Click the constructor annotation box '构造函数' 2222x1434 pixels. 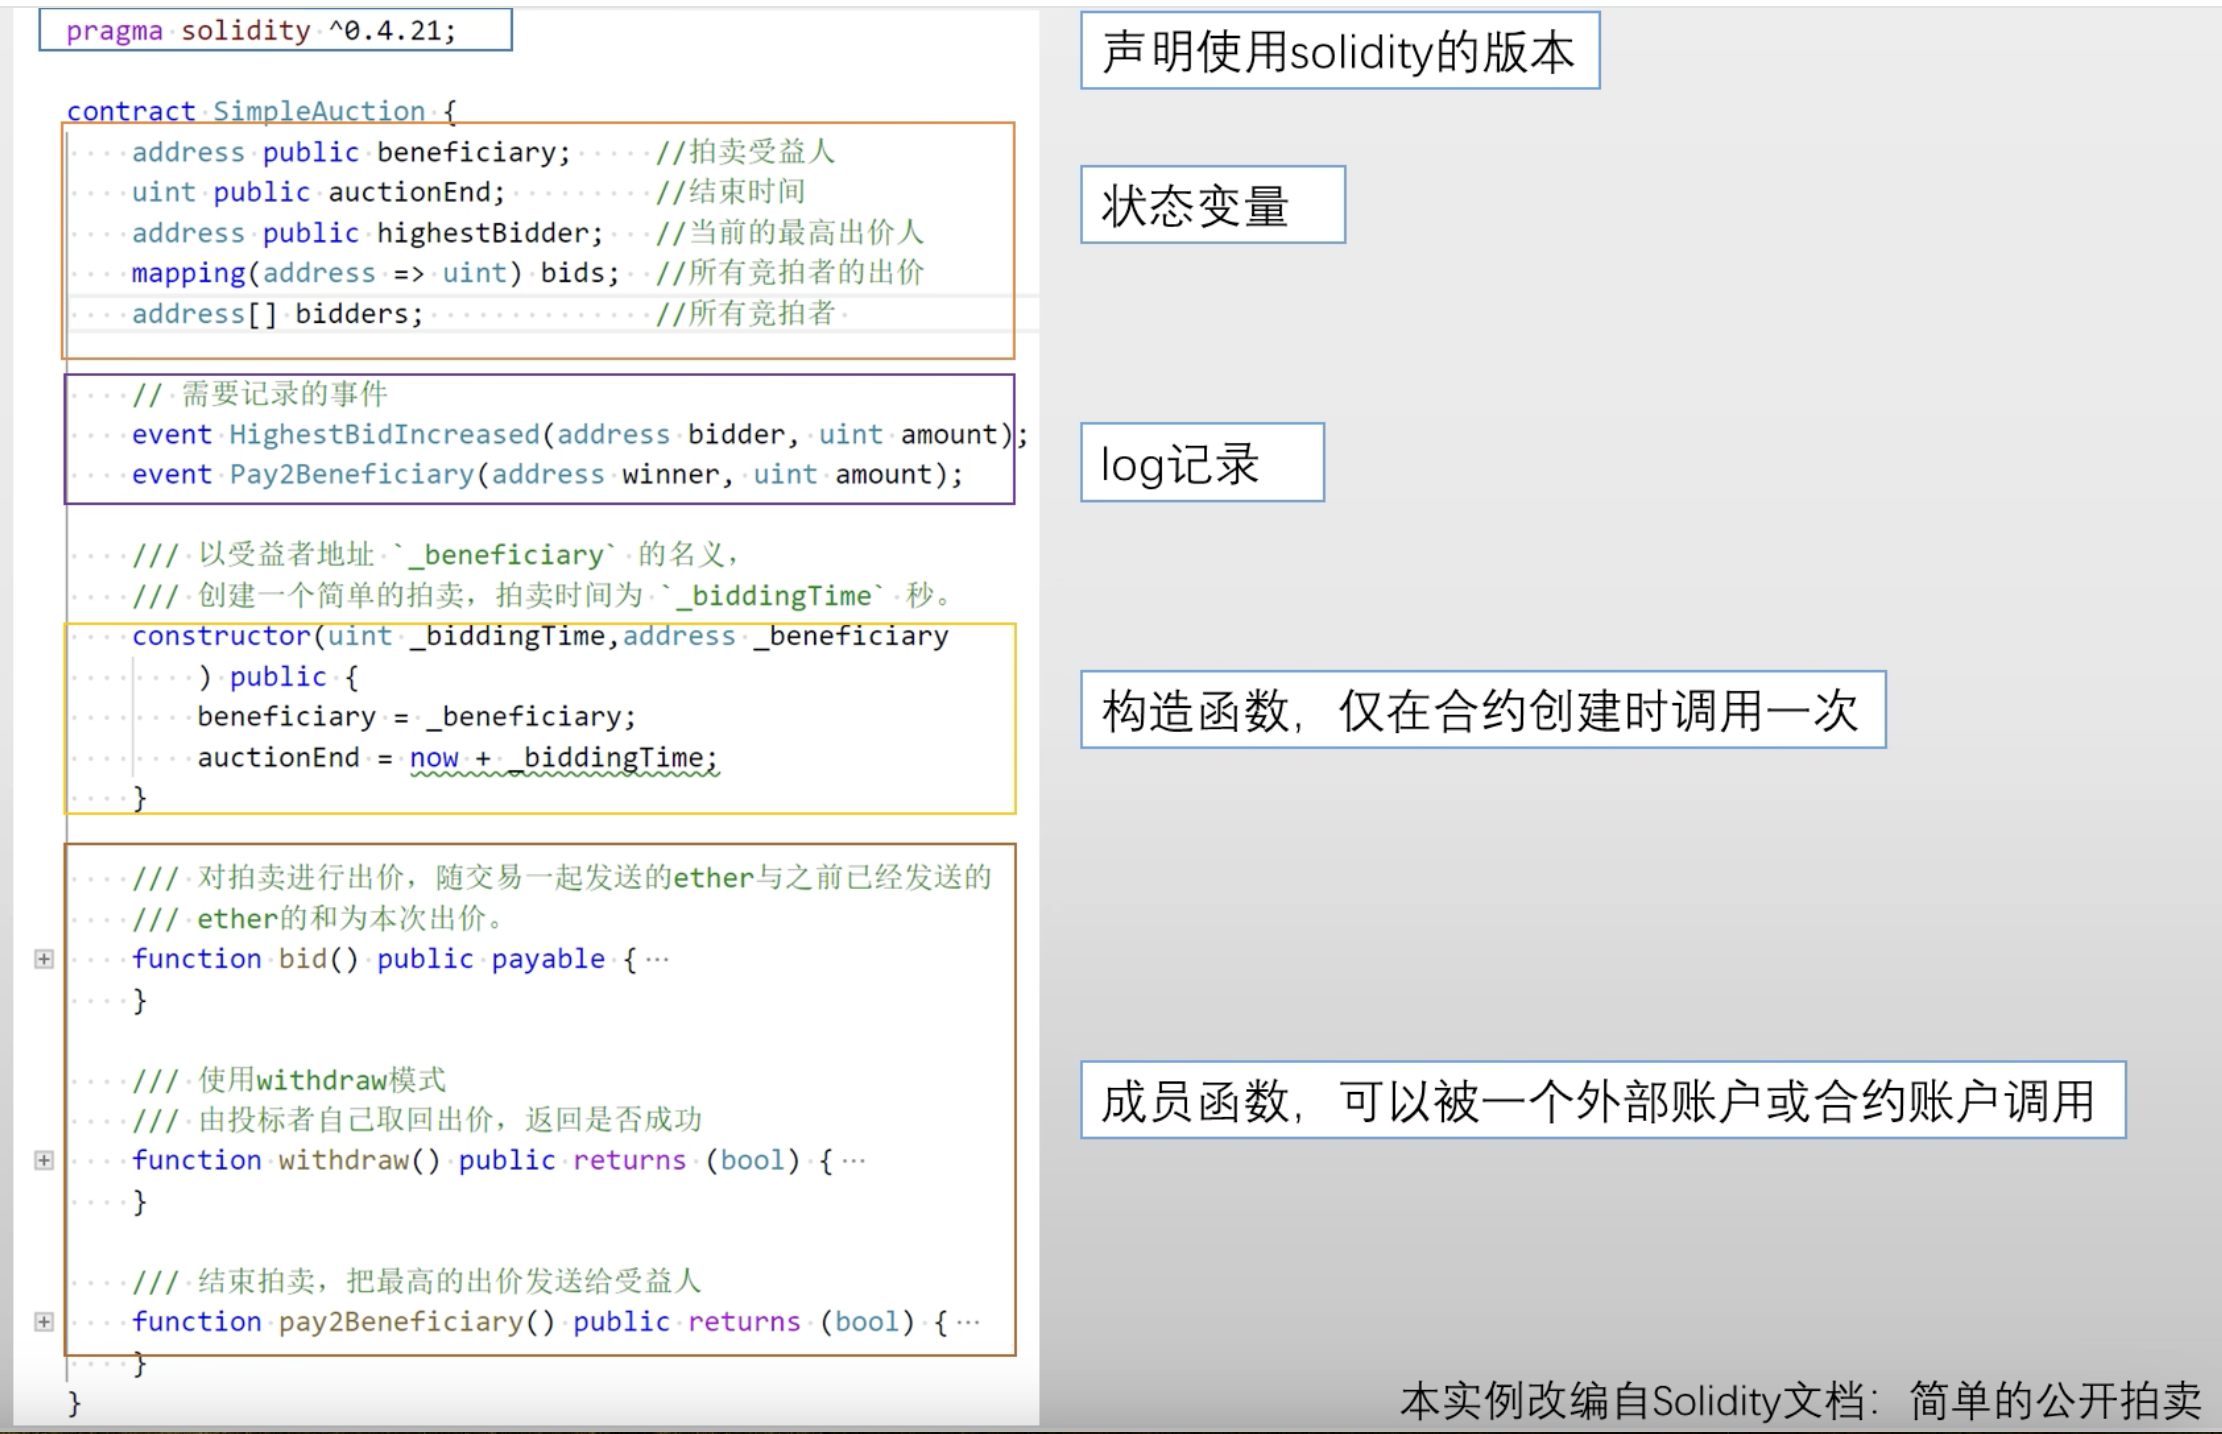[x=1482, y=710]
